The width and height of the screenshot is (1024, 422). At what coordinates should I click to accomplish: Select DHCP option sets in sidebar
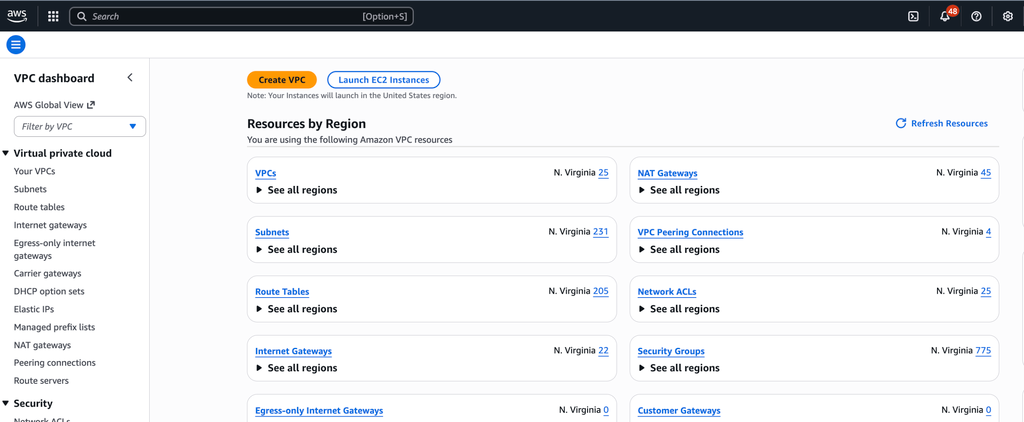(x=49, y=291)
